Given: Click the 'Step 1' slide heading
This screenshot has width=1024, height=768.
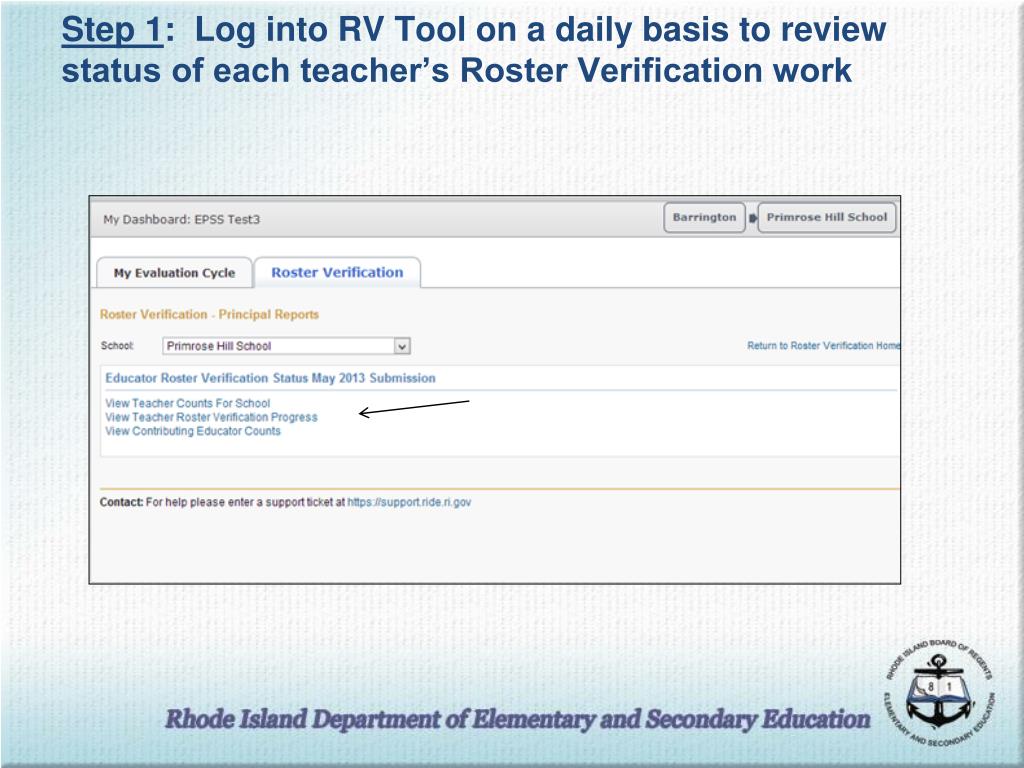Looking at the screenshot, I should click(112, 30).
